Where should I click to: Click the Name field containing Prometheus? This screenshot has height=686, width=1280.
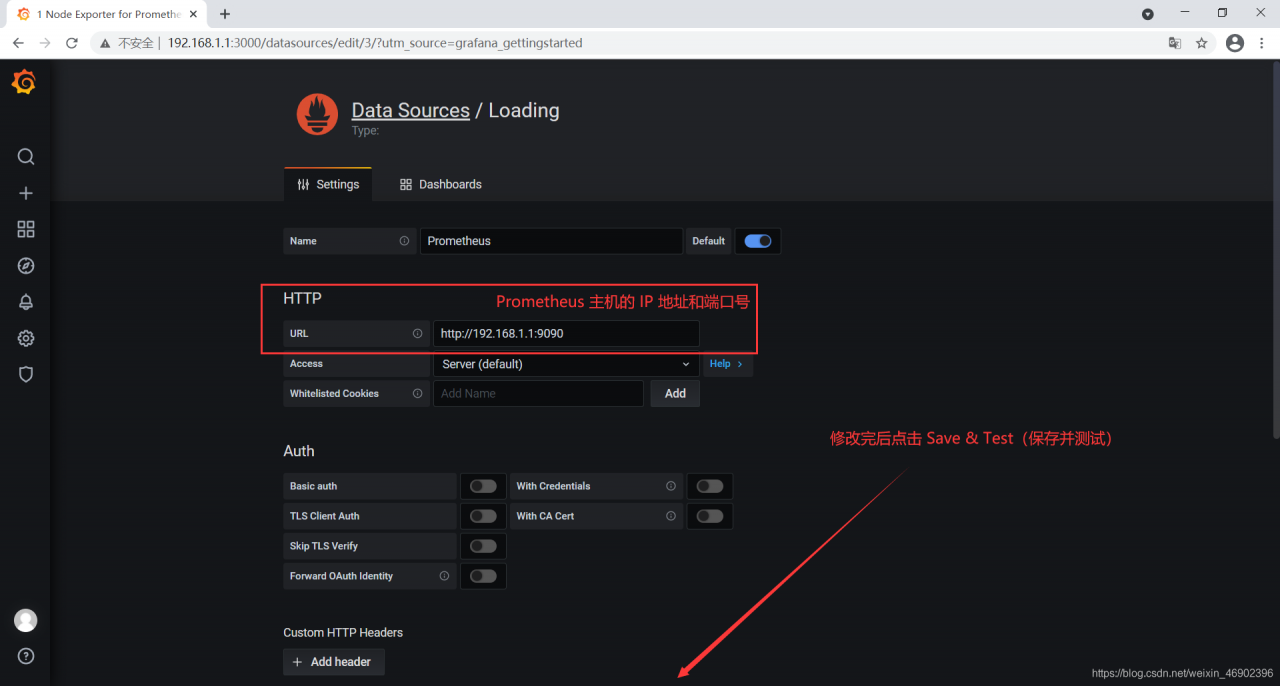click(x=551, y=241)
